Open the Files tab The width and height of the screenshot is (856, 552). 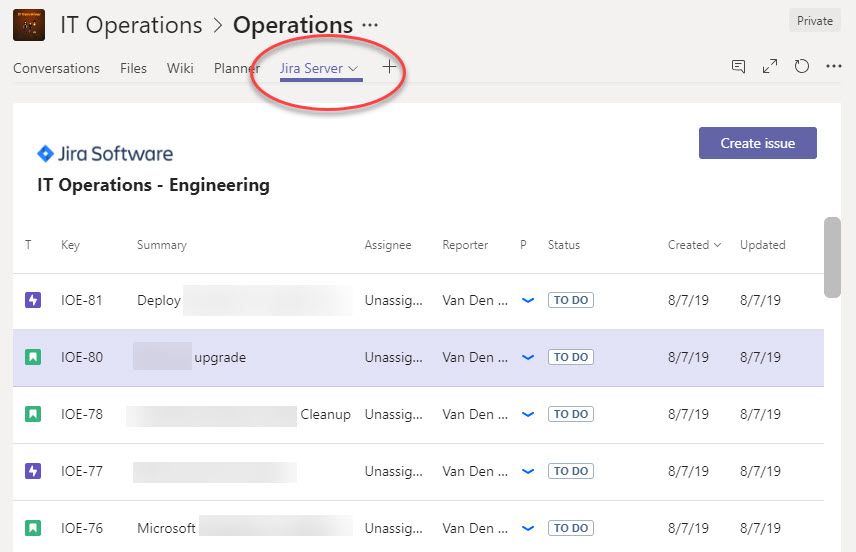133,68
